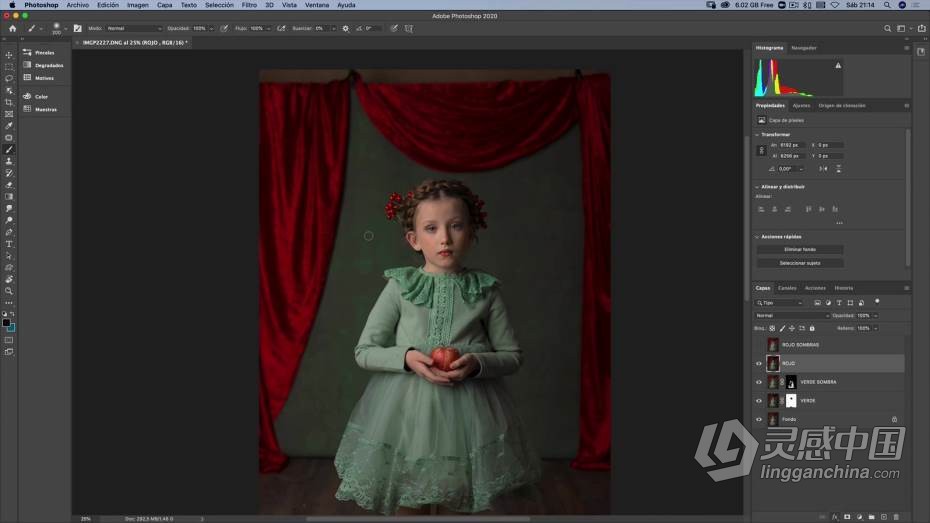
Task: Open the Opacidad dropdown in options bar
Action: 212,28
